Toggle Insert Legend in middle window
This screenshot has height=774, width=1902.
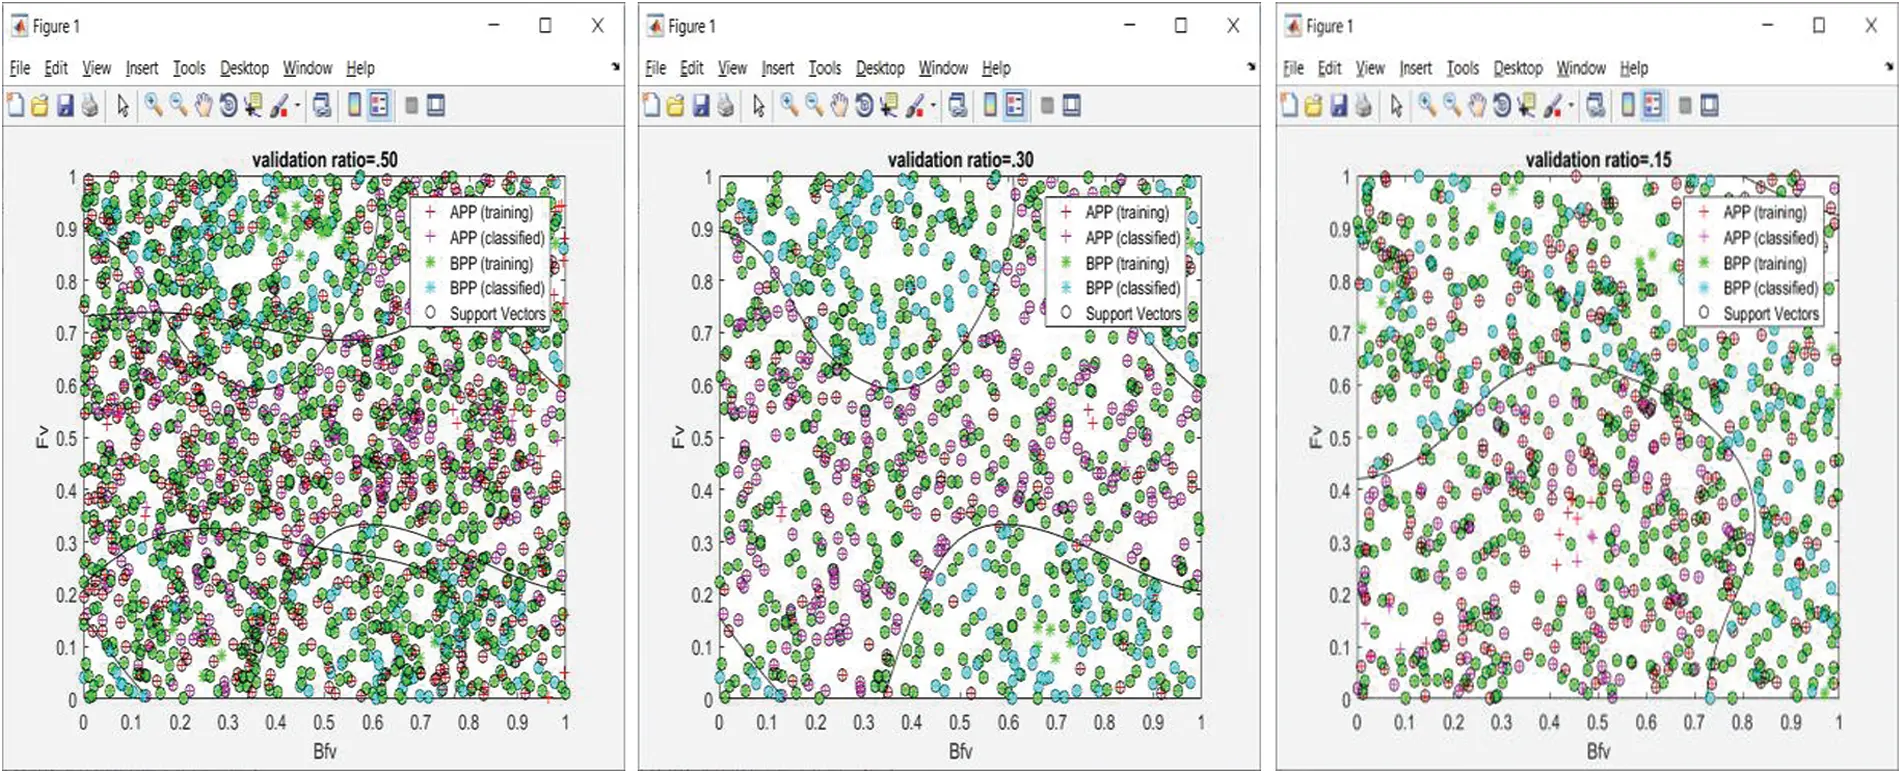[x=1015, y=105]
